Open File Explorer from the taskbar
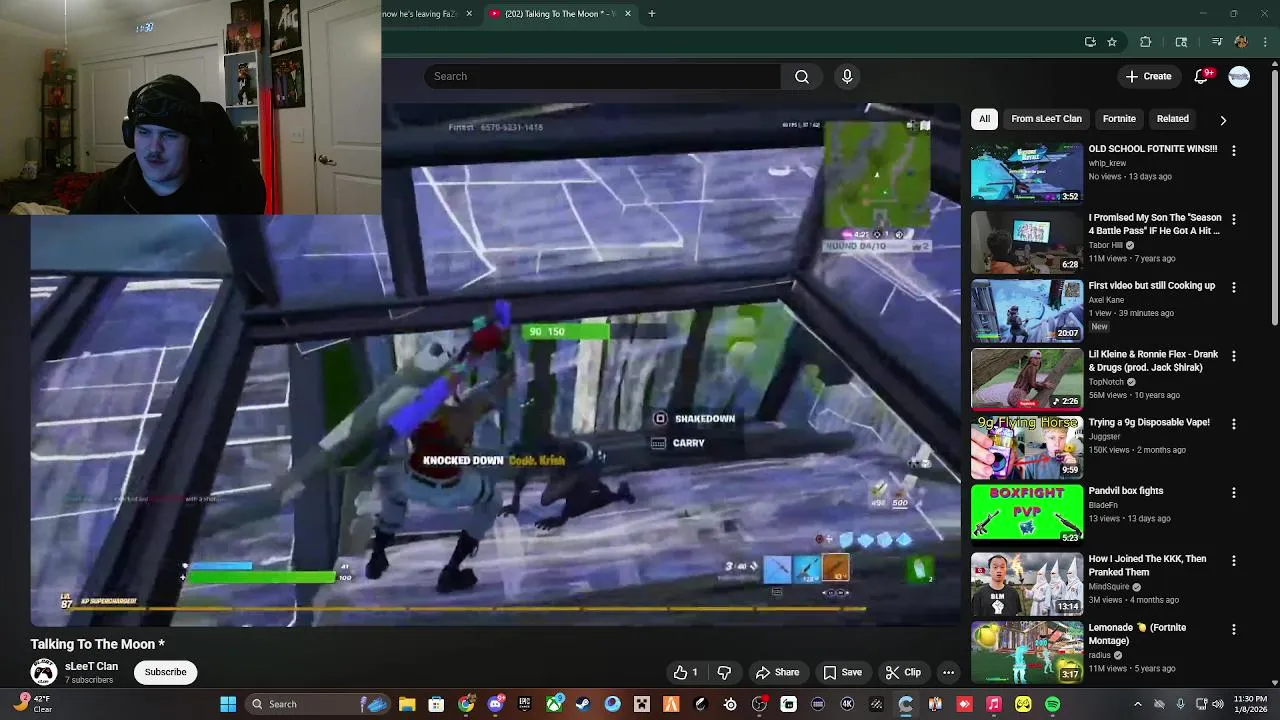1280x720 pixels. pyautogui.click(x=407, y=704)
